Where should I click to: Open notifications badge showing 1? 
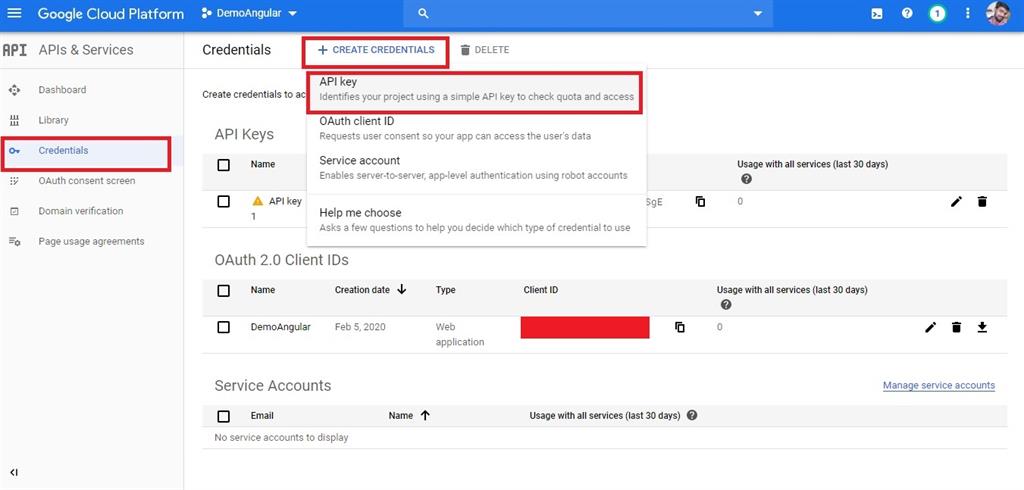pos(937,13)
